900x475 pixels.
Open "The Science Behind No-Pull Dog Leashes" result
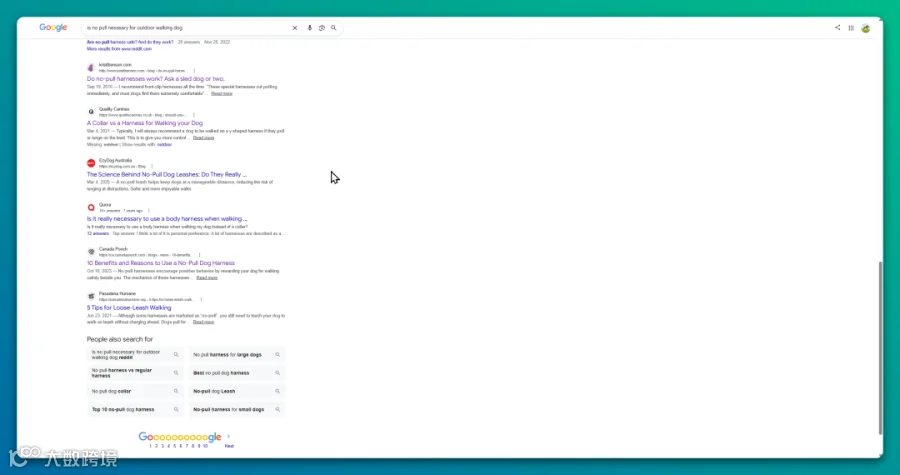coord(166,174)
